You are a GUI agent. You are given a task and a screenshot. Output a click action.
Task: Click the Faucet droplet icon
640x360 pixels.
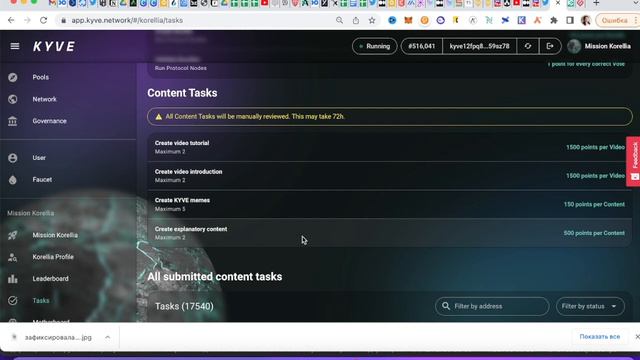(13, 180)
